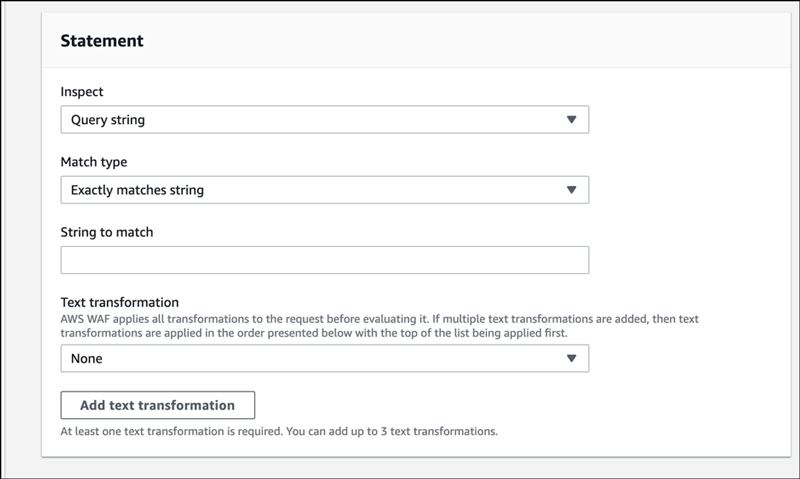The image size is (800, 479).
Task: Click the Inspect dropdown arrow icon
Action: click(571, 119)
